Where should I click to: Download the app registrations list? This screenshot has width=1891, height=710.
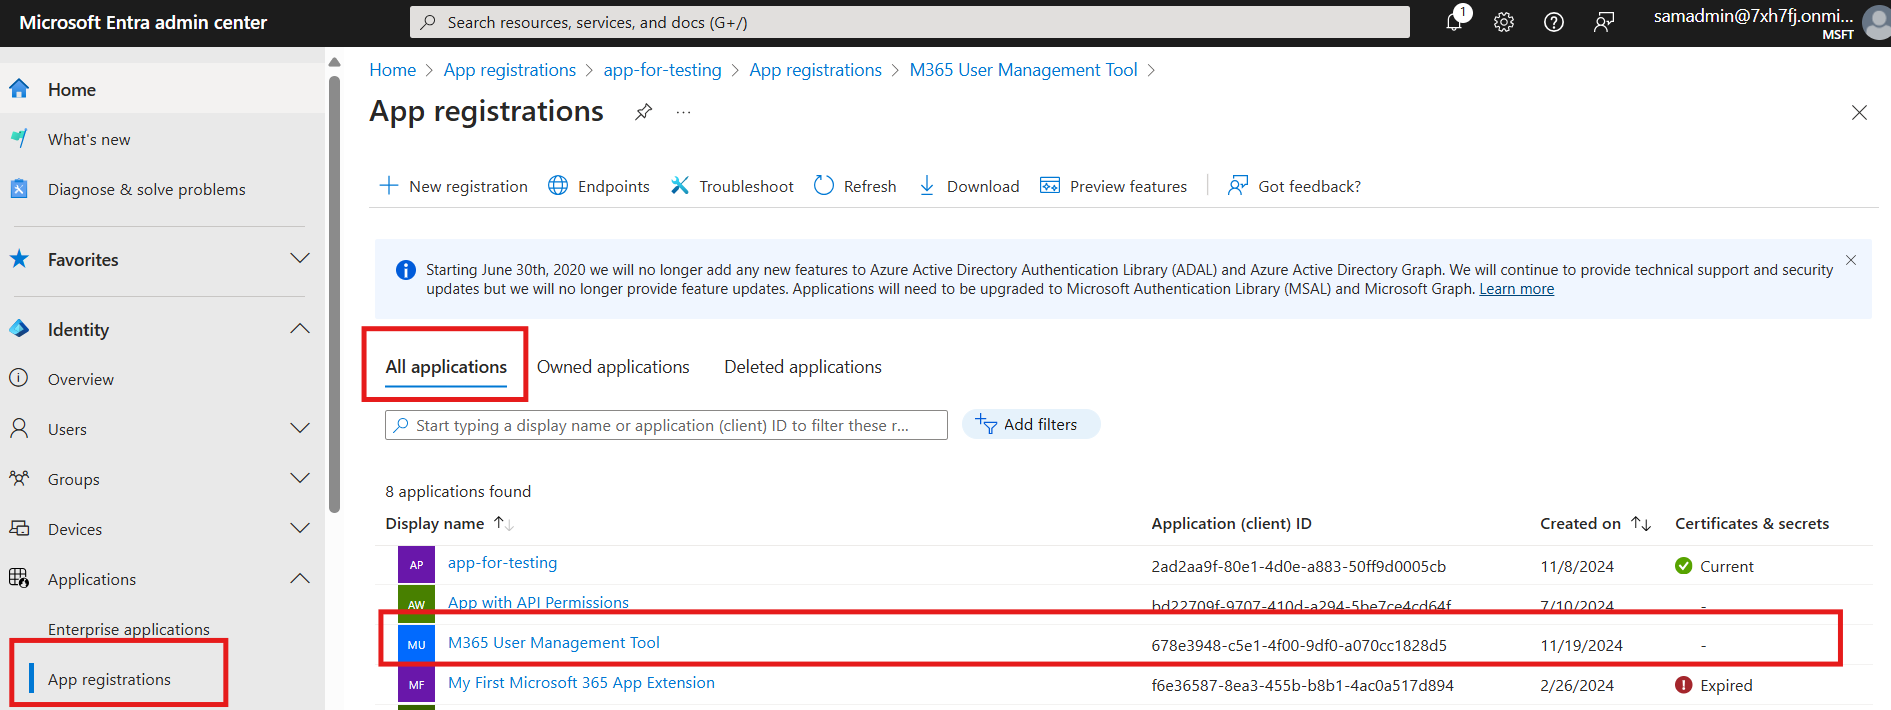coord(969,186)
